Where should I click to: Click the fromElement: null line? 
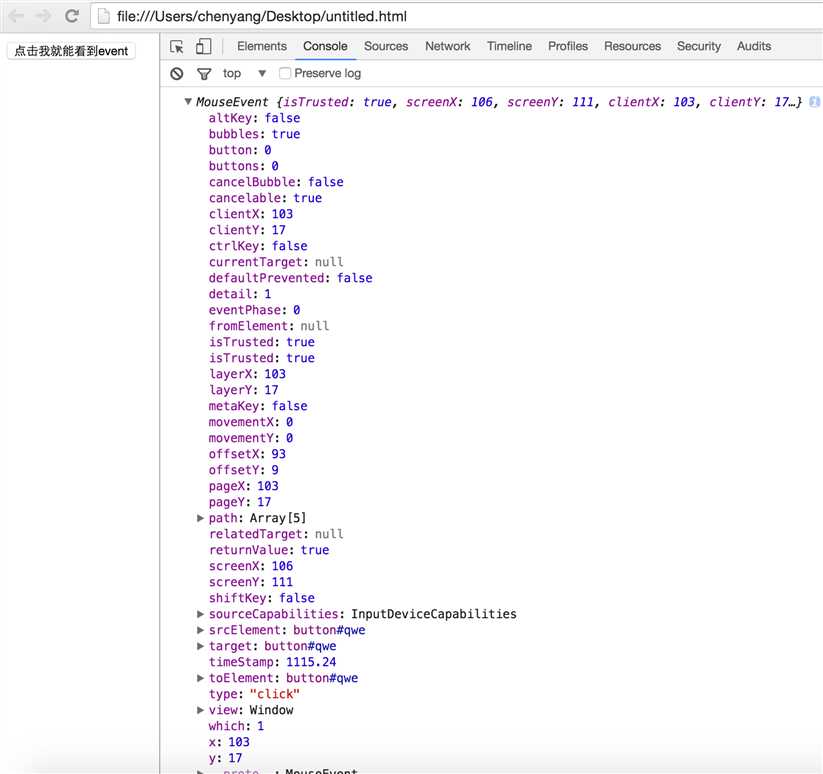coord(269,326)
